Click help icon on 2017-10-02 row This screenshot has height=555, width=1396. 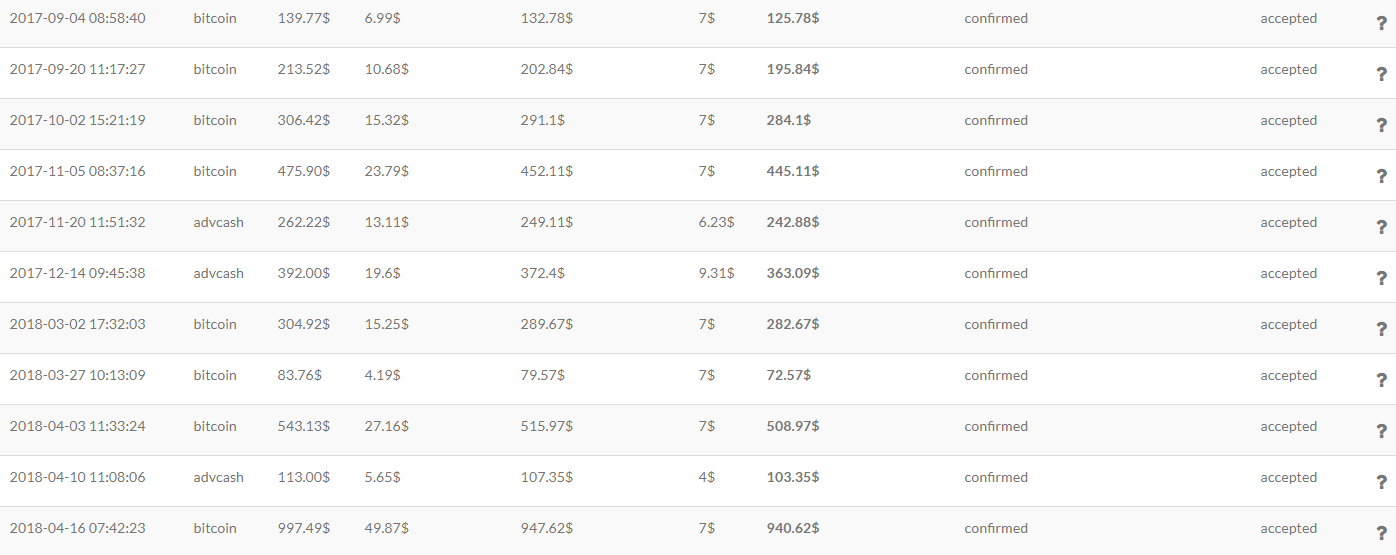tap(1381, 125)
